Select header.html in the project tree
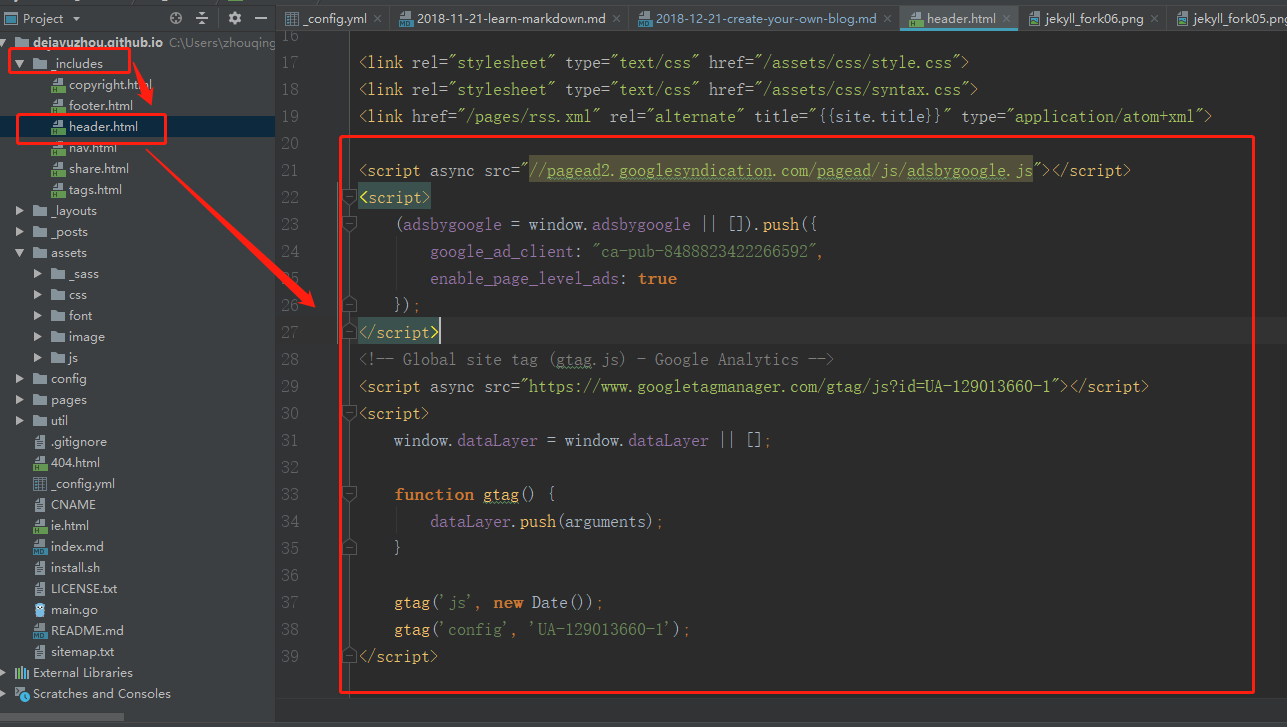Screen dimensions: 1287x727 coord(104,127)
